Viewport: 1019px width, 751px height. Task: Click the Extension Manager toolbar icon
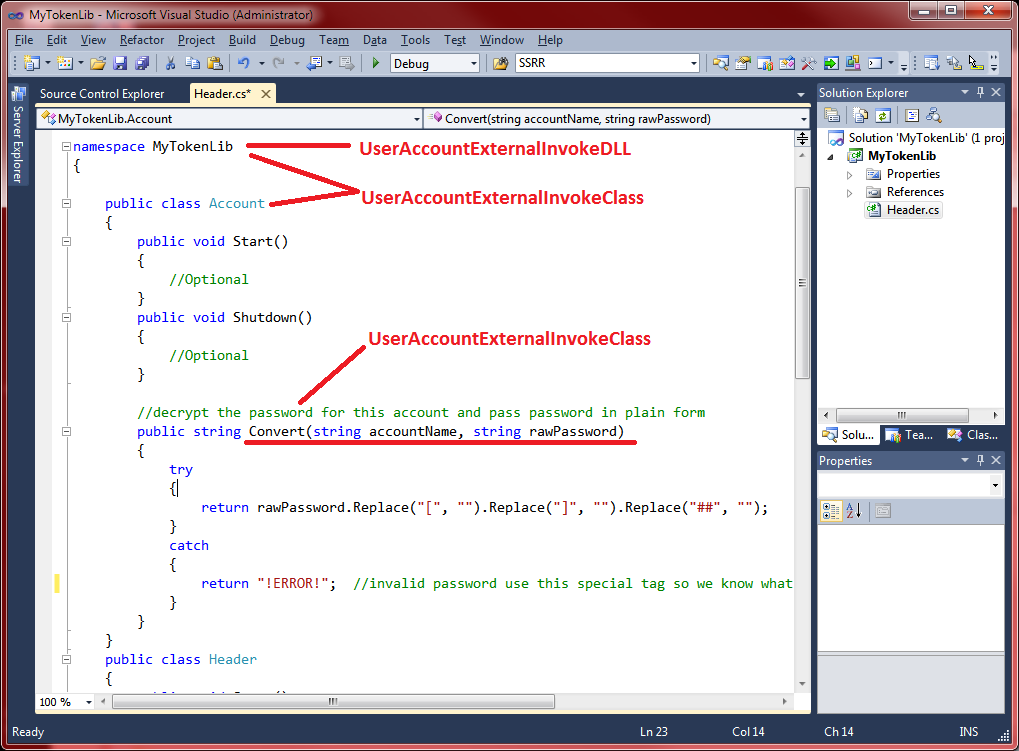[x=853, y=63]
